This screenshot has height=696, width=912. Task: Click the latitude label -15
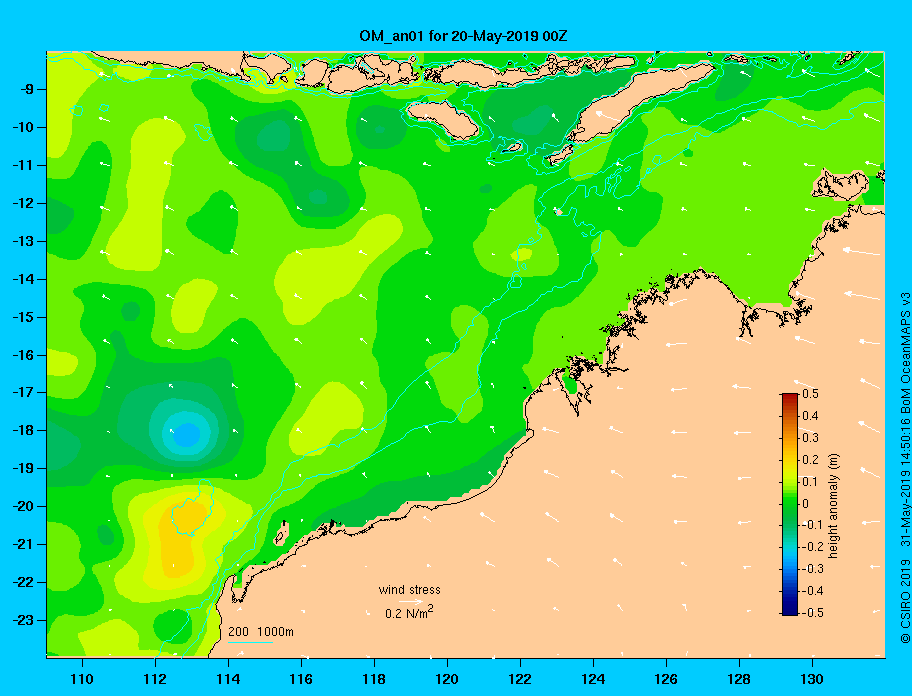coord(27,317)
